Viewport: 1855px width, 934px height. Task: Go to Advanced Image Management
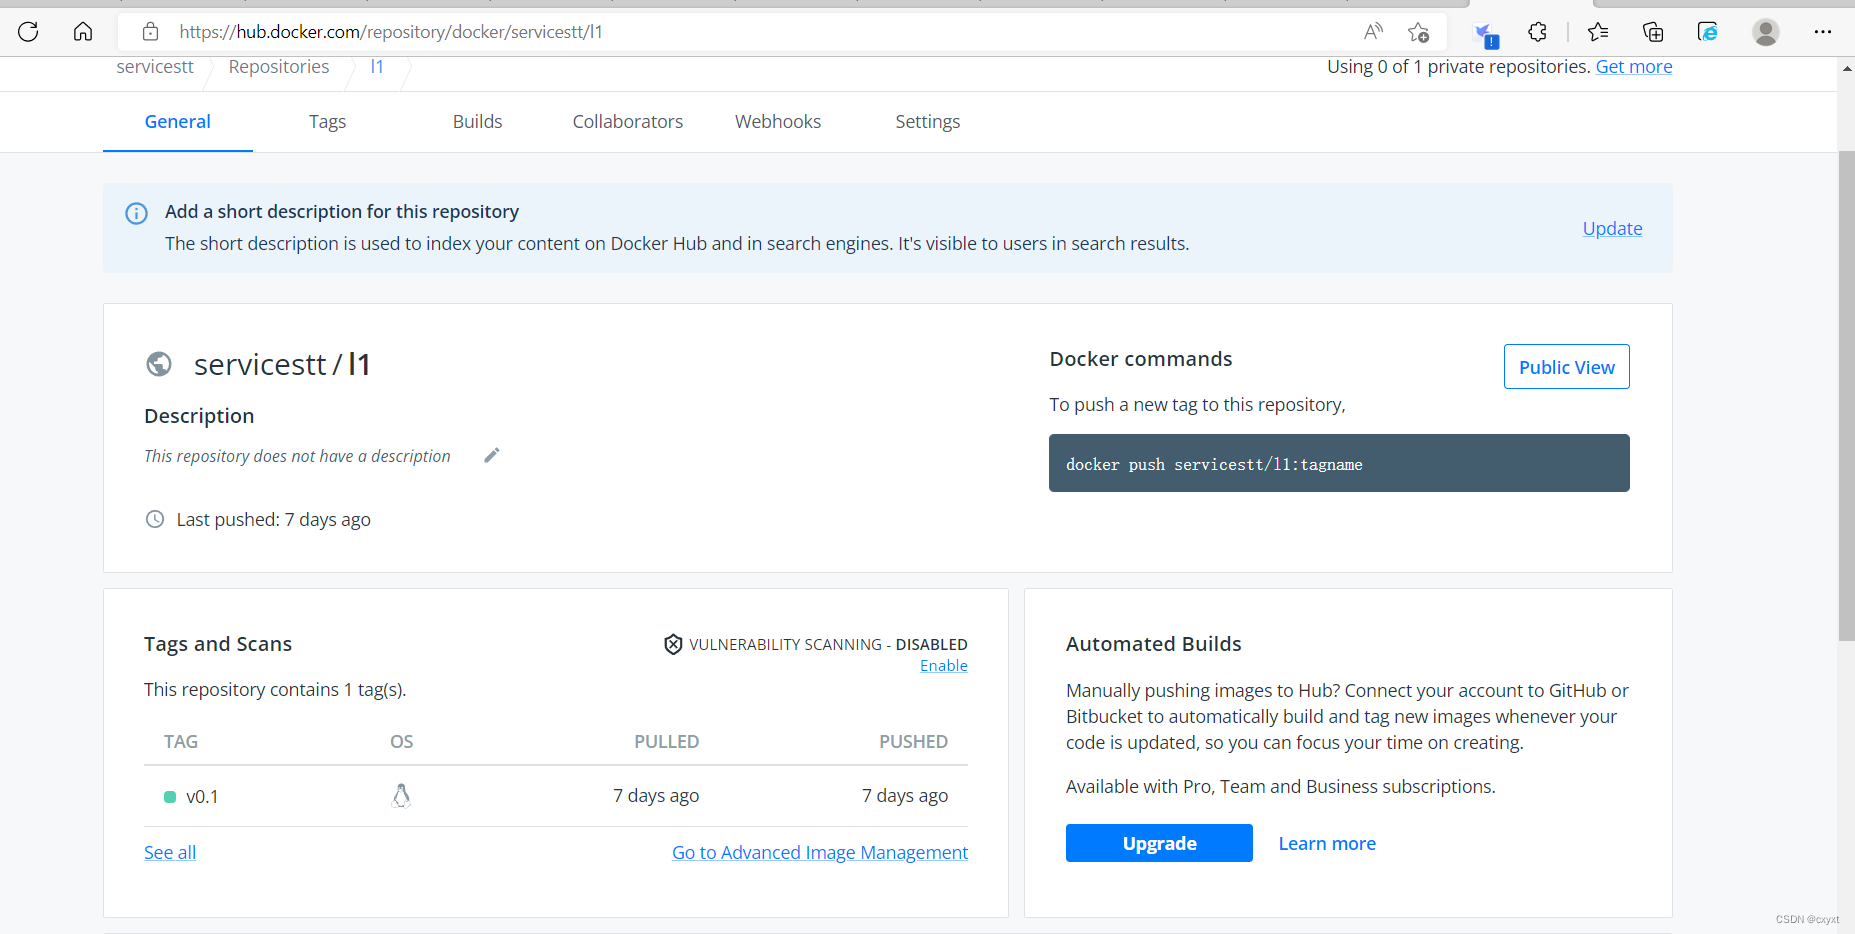point(820,853)
